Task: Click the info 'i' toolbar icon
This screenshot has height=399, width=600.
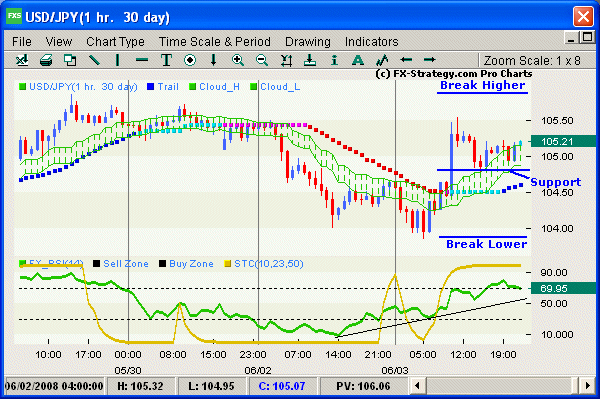Action: pos(334,60)
